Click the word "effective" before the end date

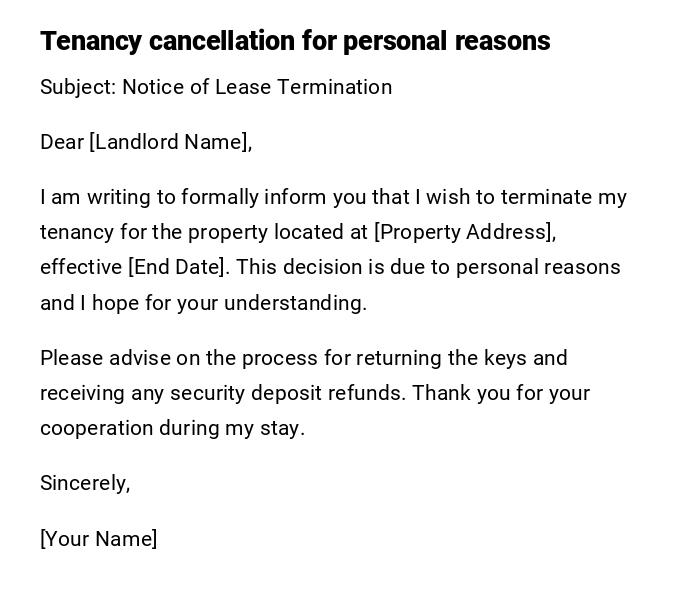point(81,267)
